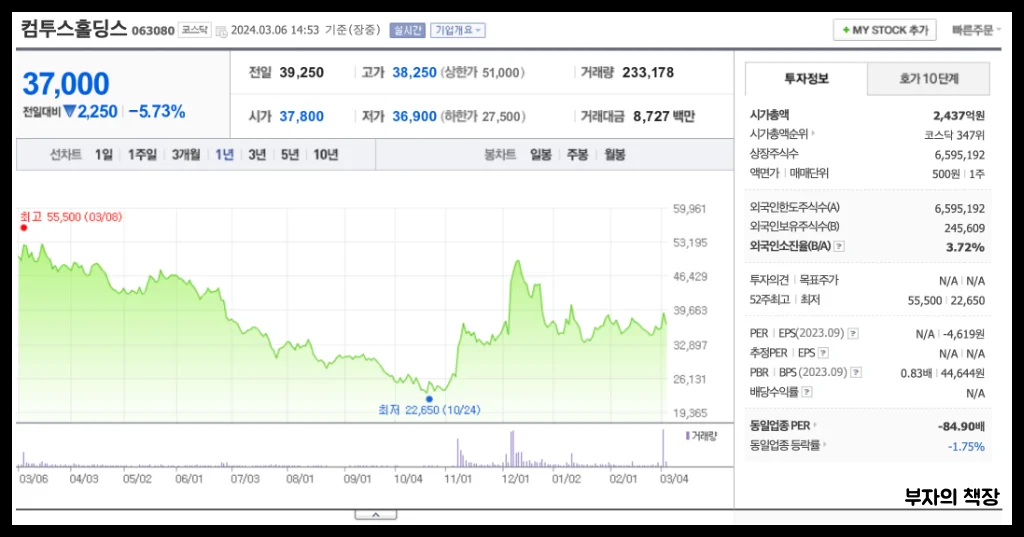Select the 5년 line chart period
1024x537 pixels.
(289, 155)
